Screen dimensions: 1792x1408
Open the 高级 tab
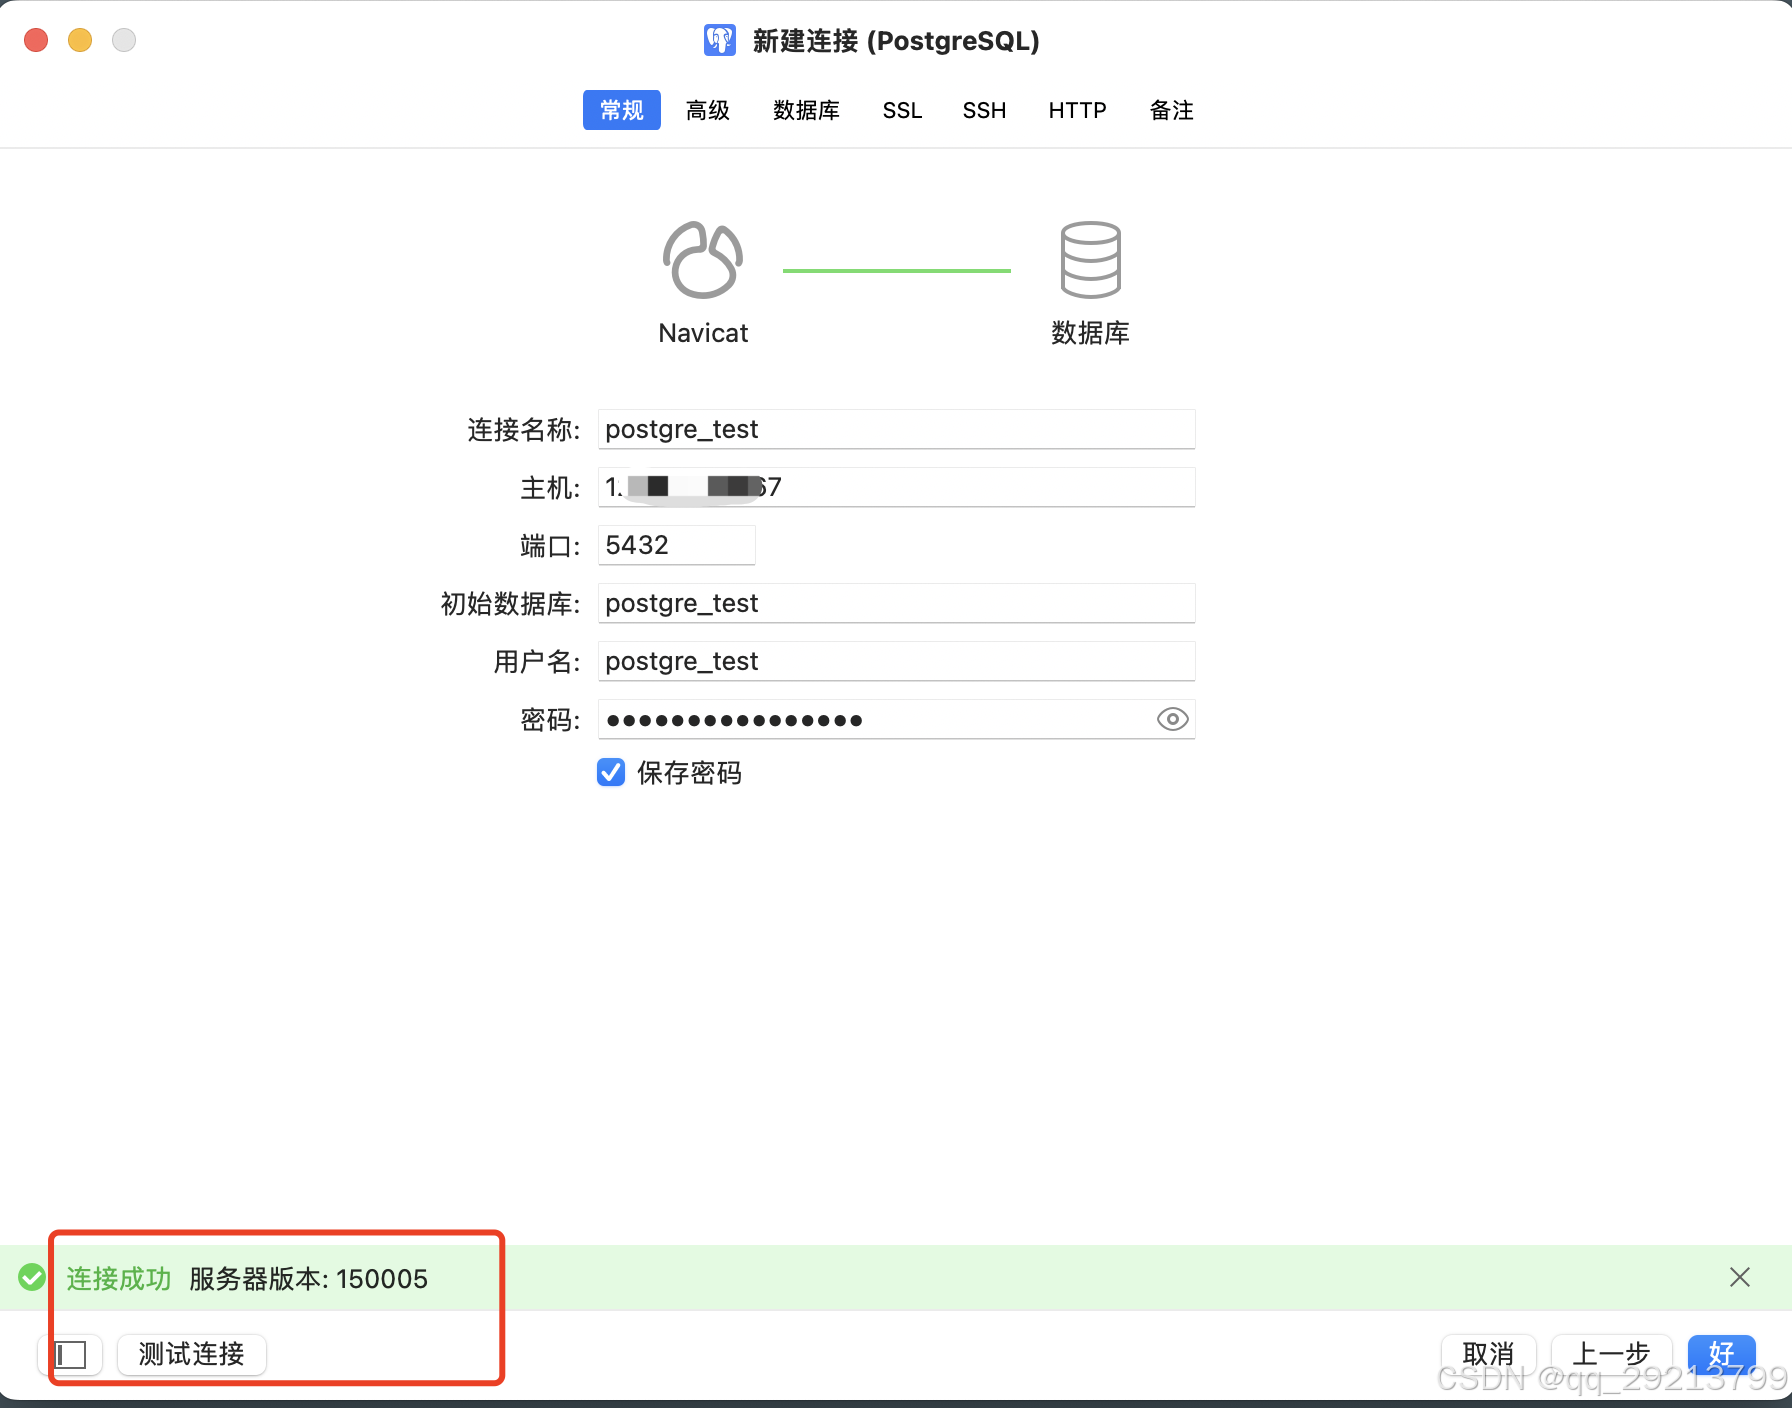click(x=708, y=110)
